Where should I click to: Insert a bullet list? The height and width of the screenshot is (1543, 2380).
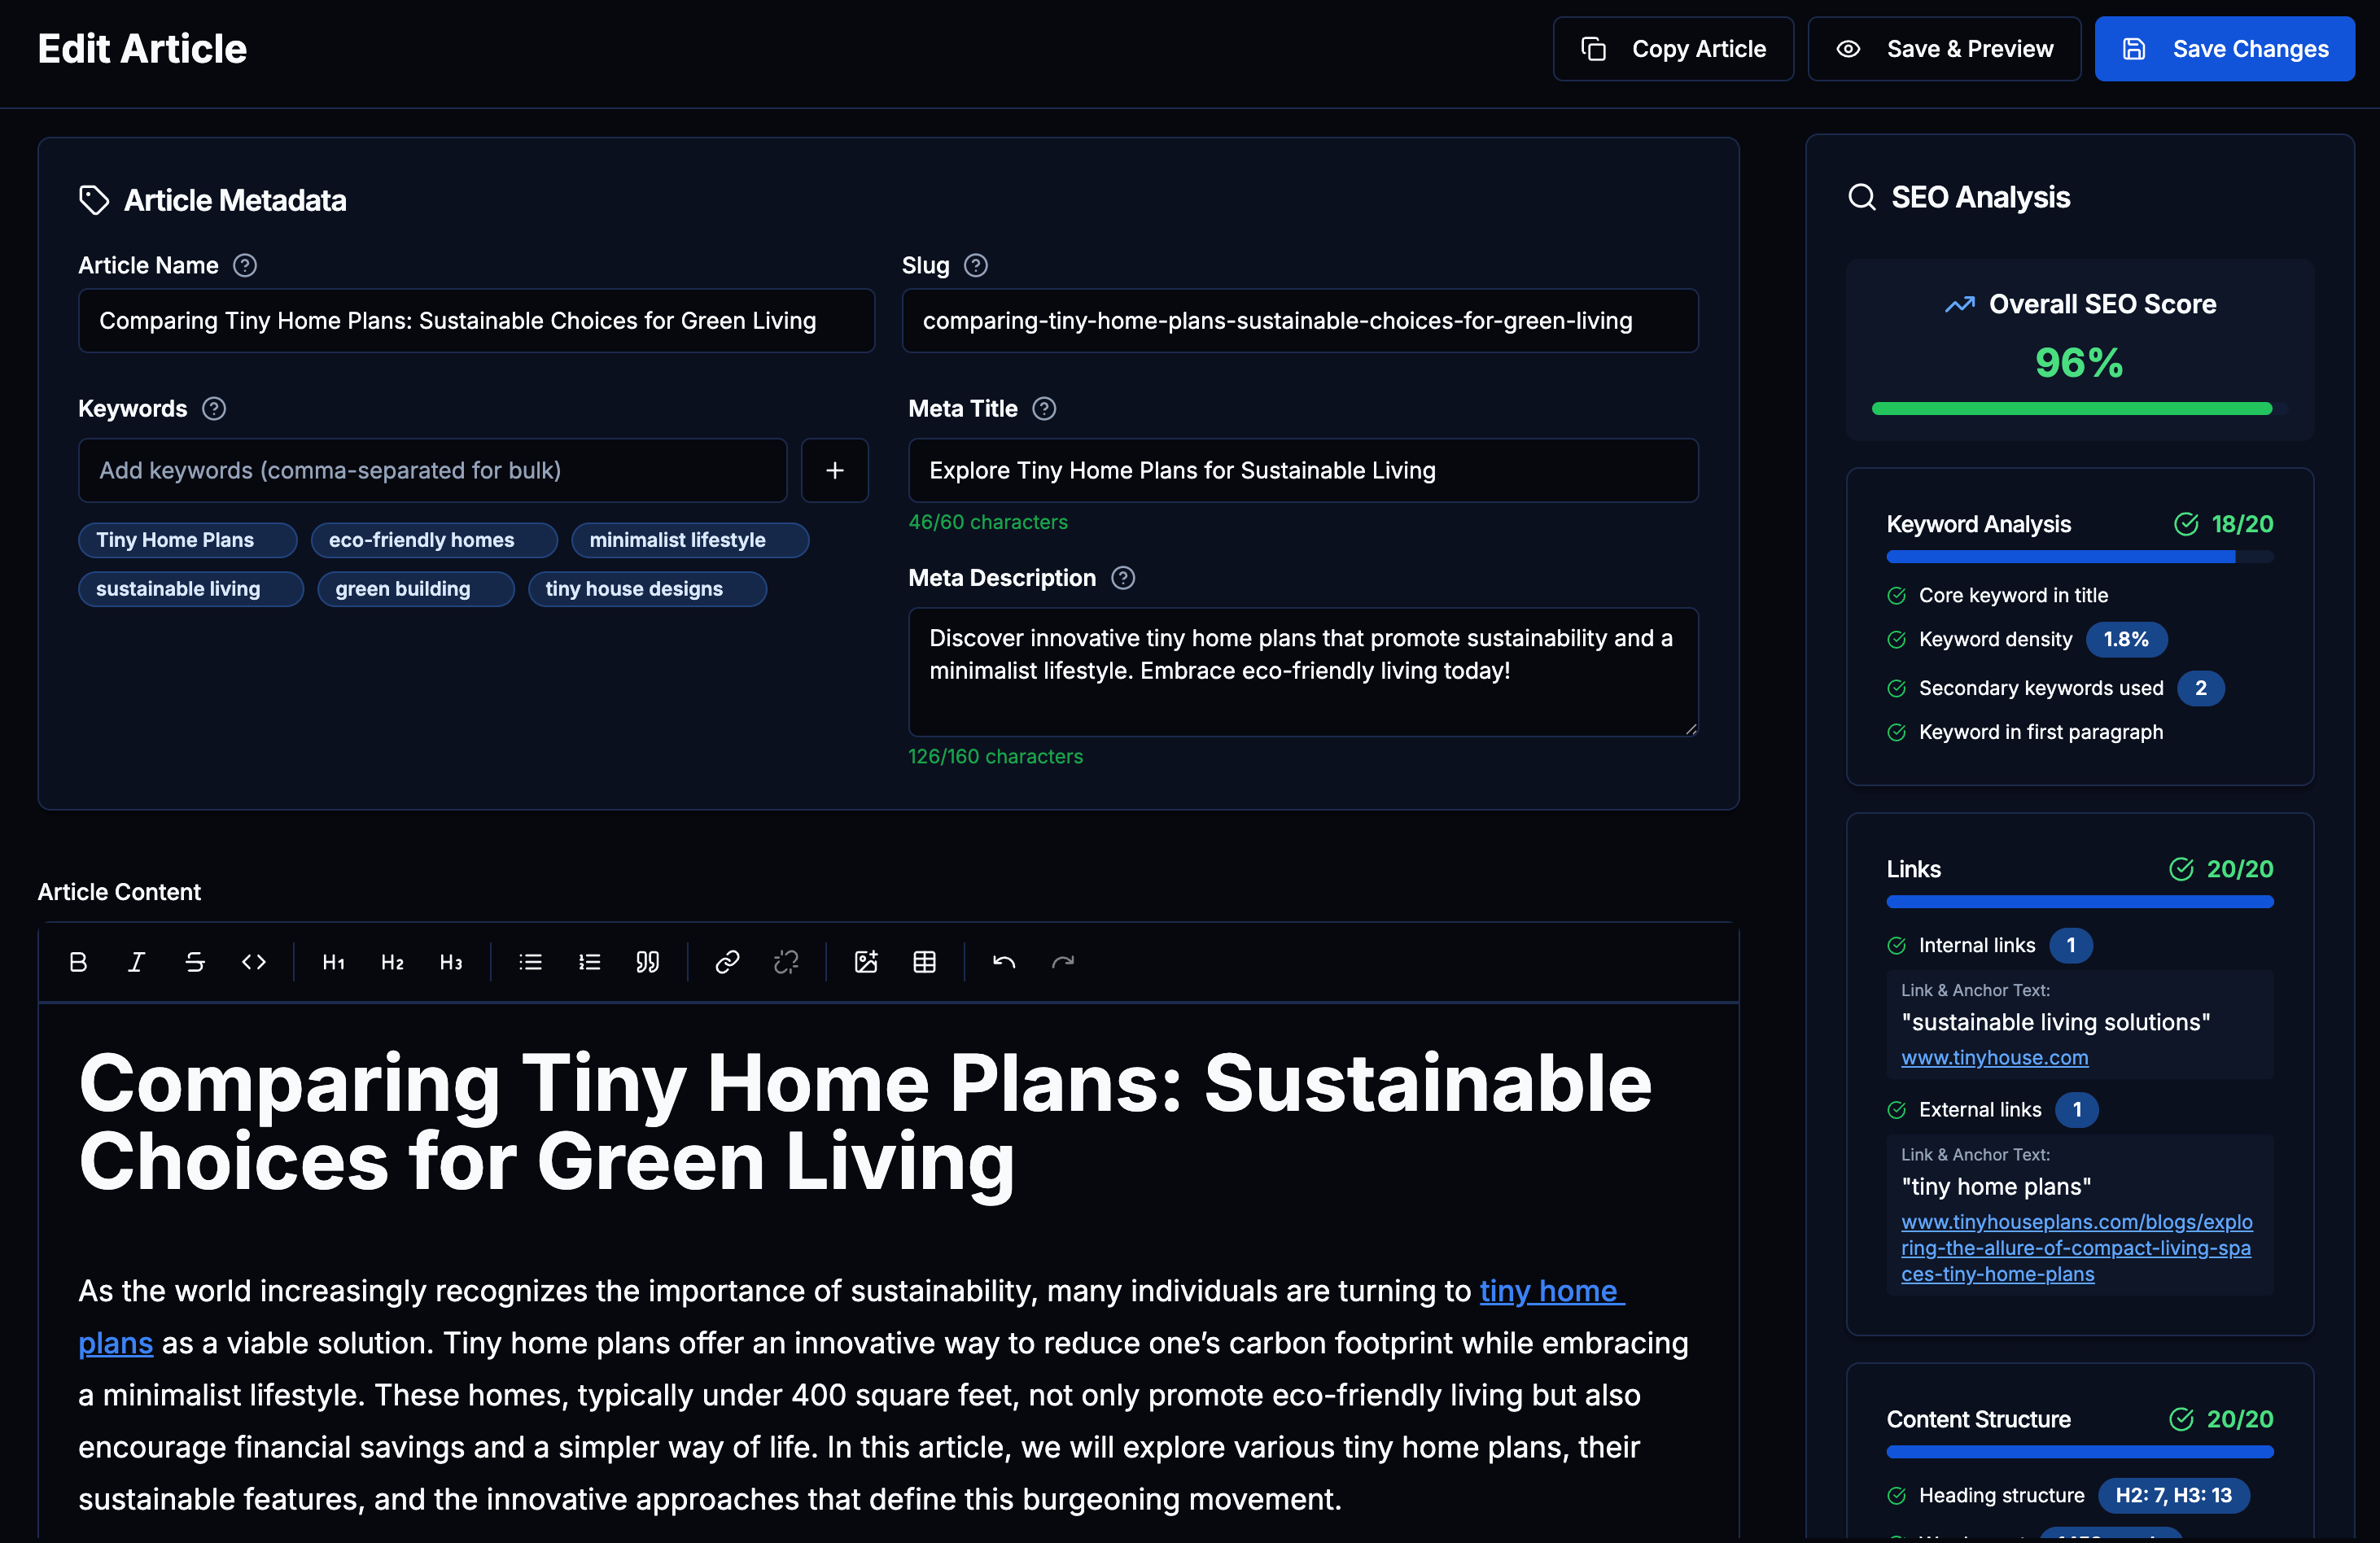pos(531,962)
